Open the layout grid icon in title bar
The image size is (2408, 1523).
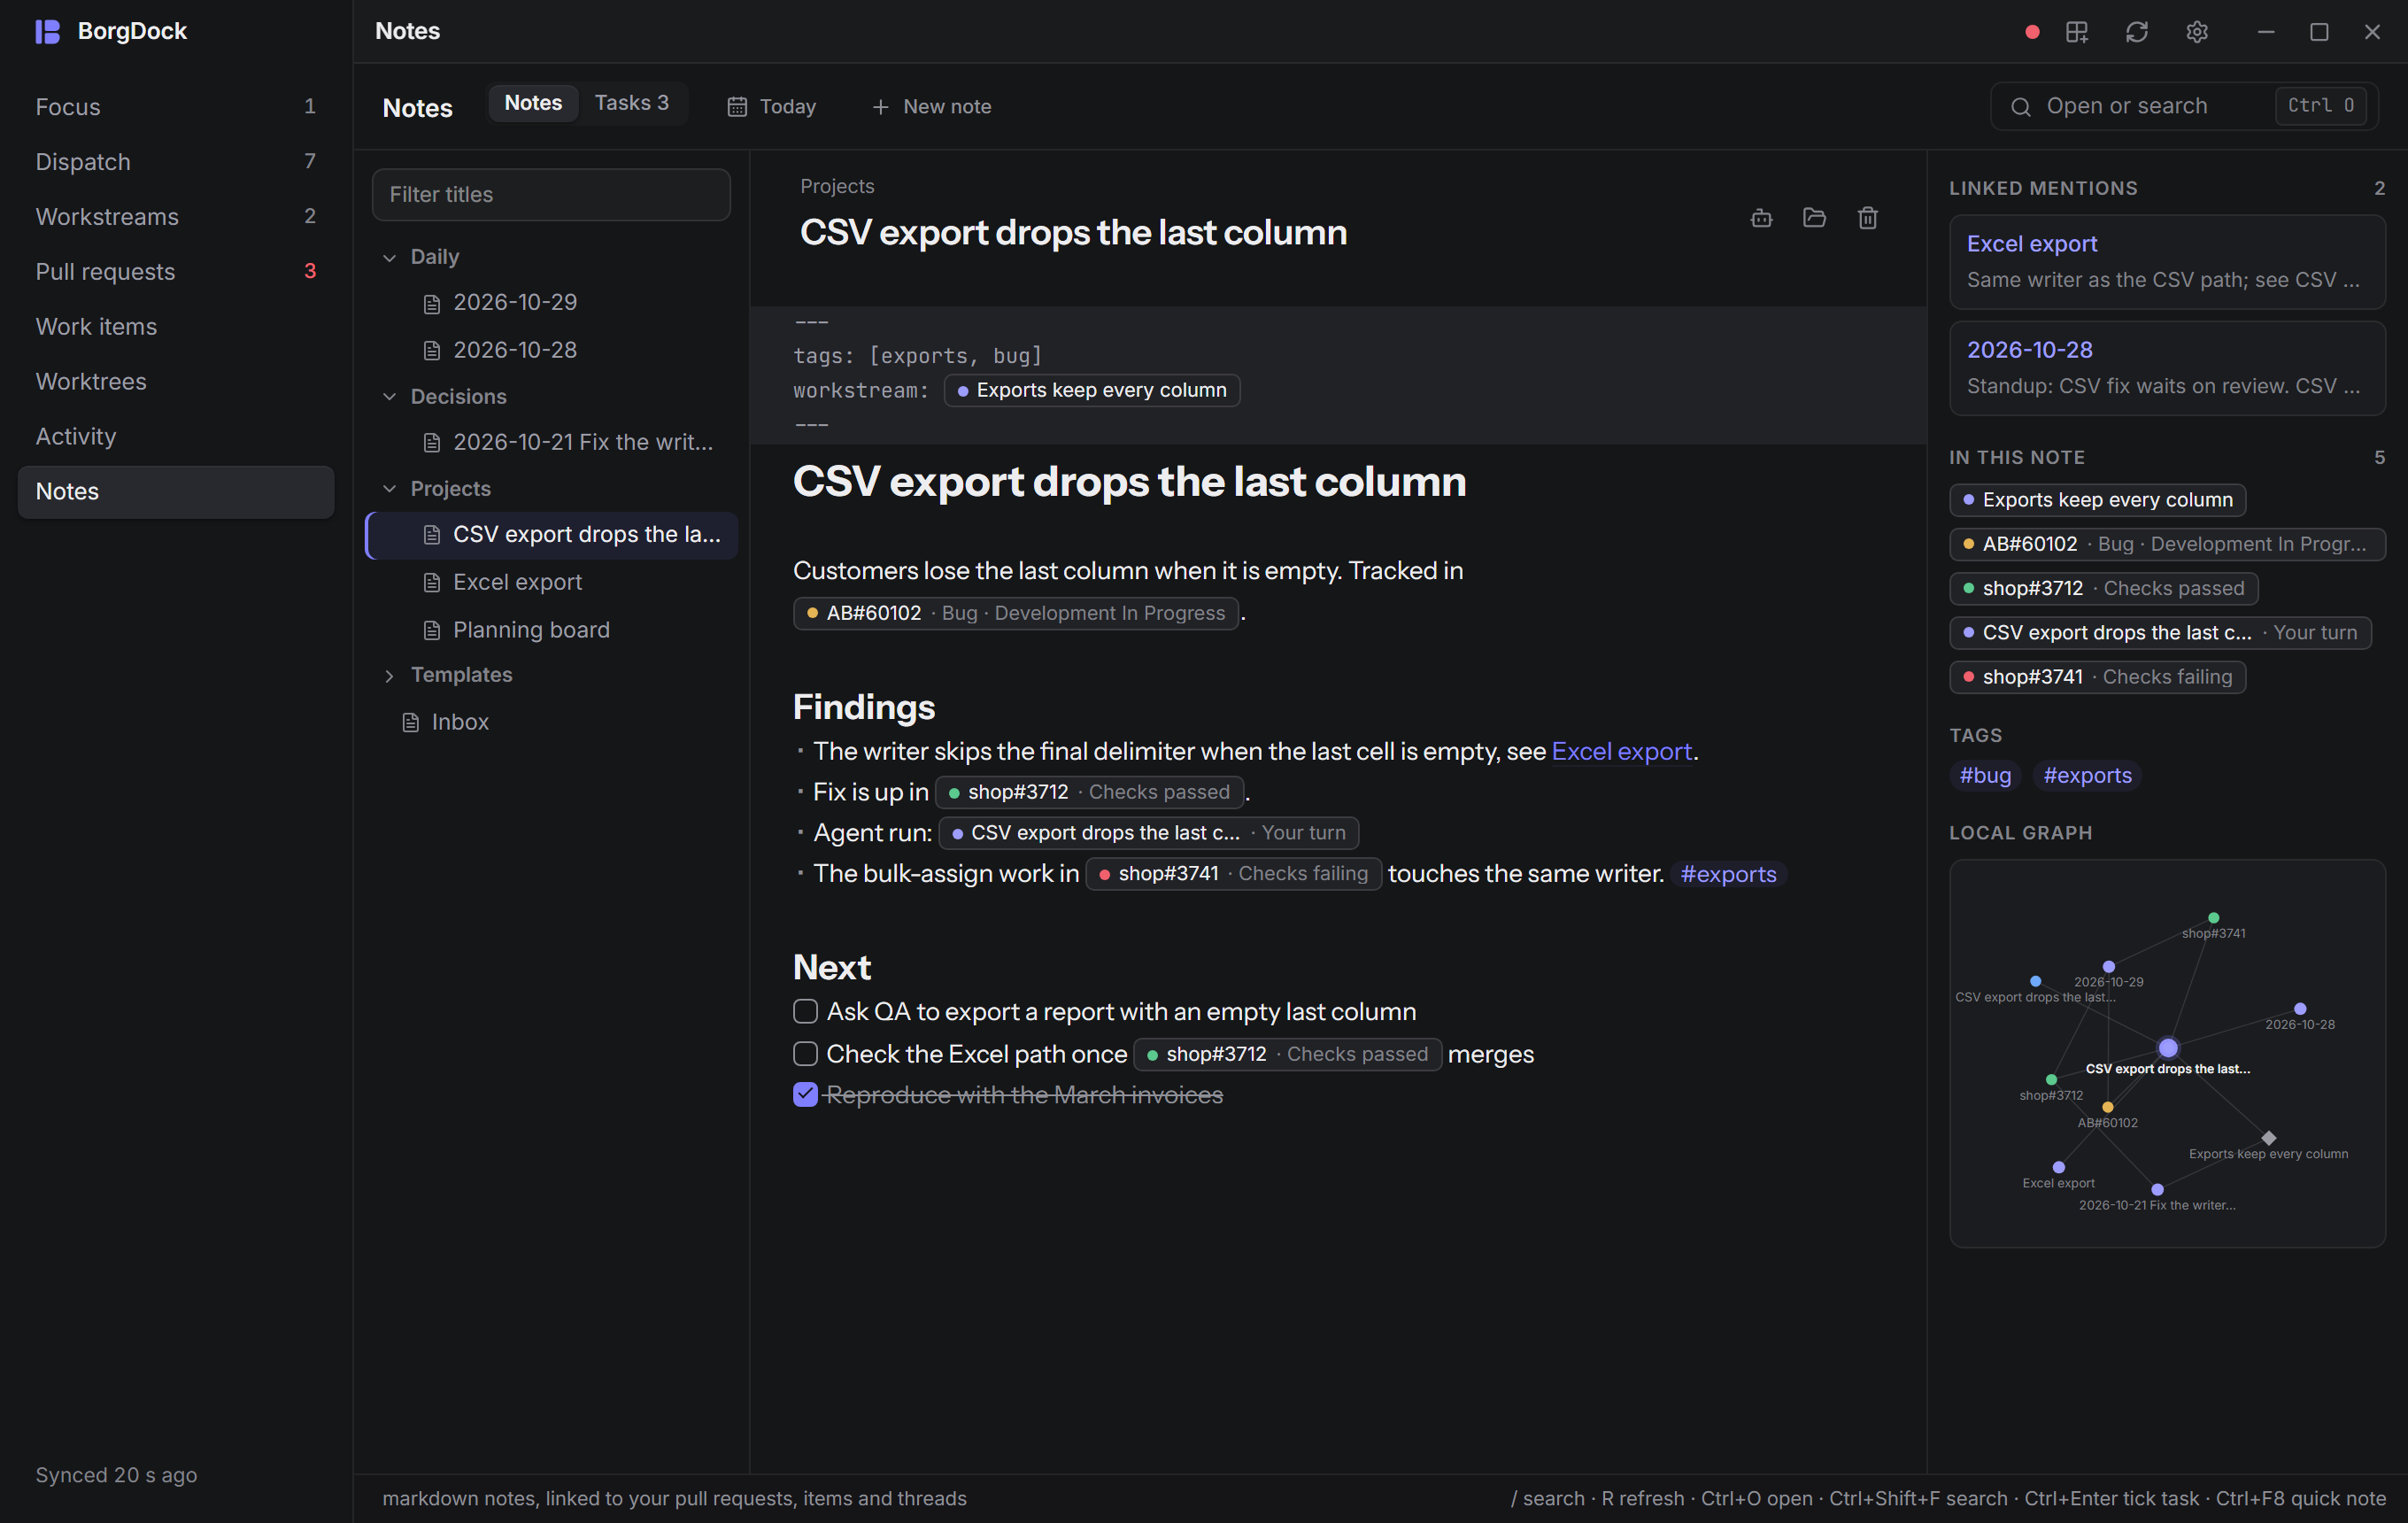click(2076, 32)
